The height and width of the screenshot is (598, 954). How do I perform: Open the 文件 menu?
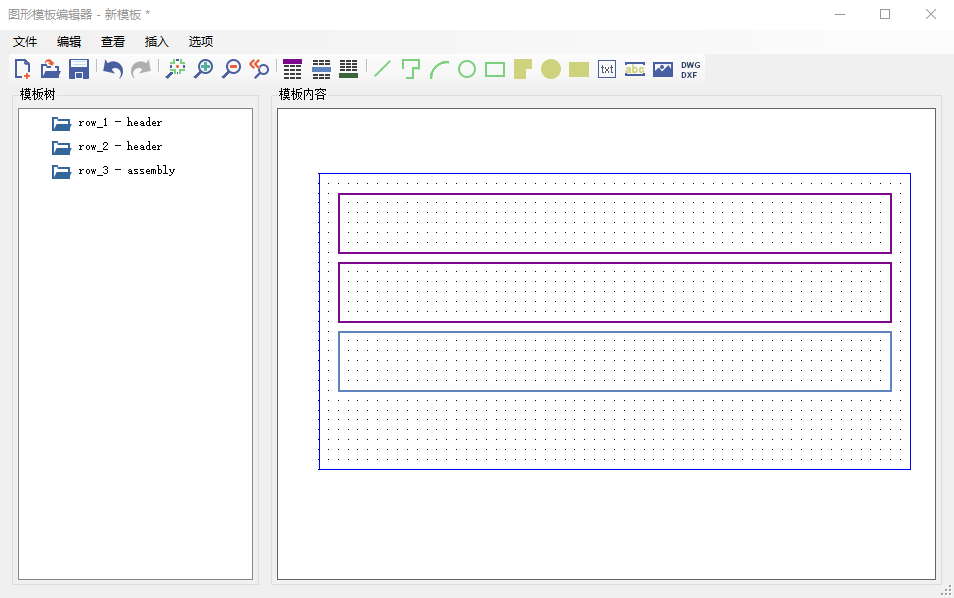pyautogui.click(x=25, y=41)
